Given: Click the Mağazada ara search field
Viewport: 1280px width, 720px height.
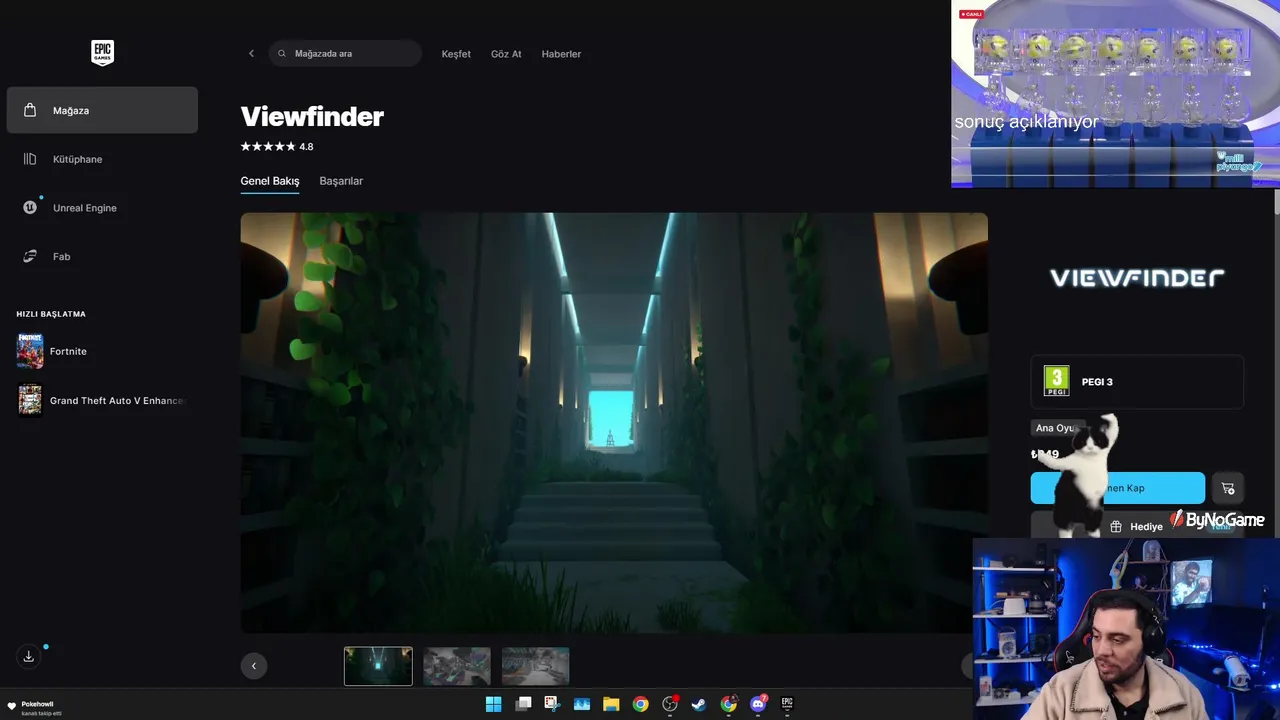Looking at the screenshot, I should [345, 54].
